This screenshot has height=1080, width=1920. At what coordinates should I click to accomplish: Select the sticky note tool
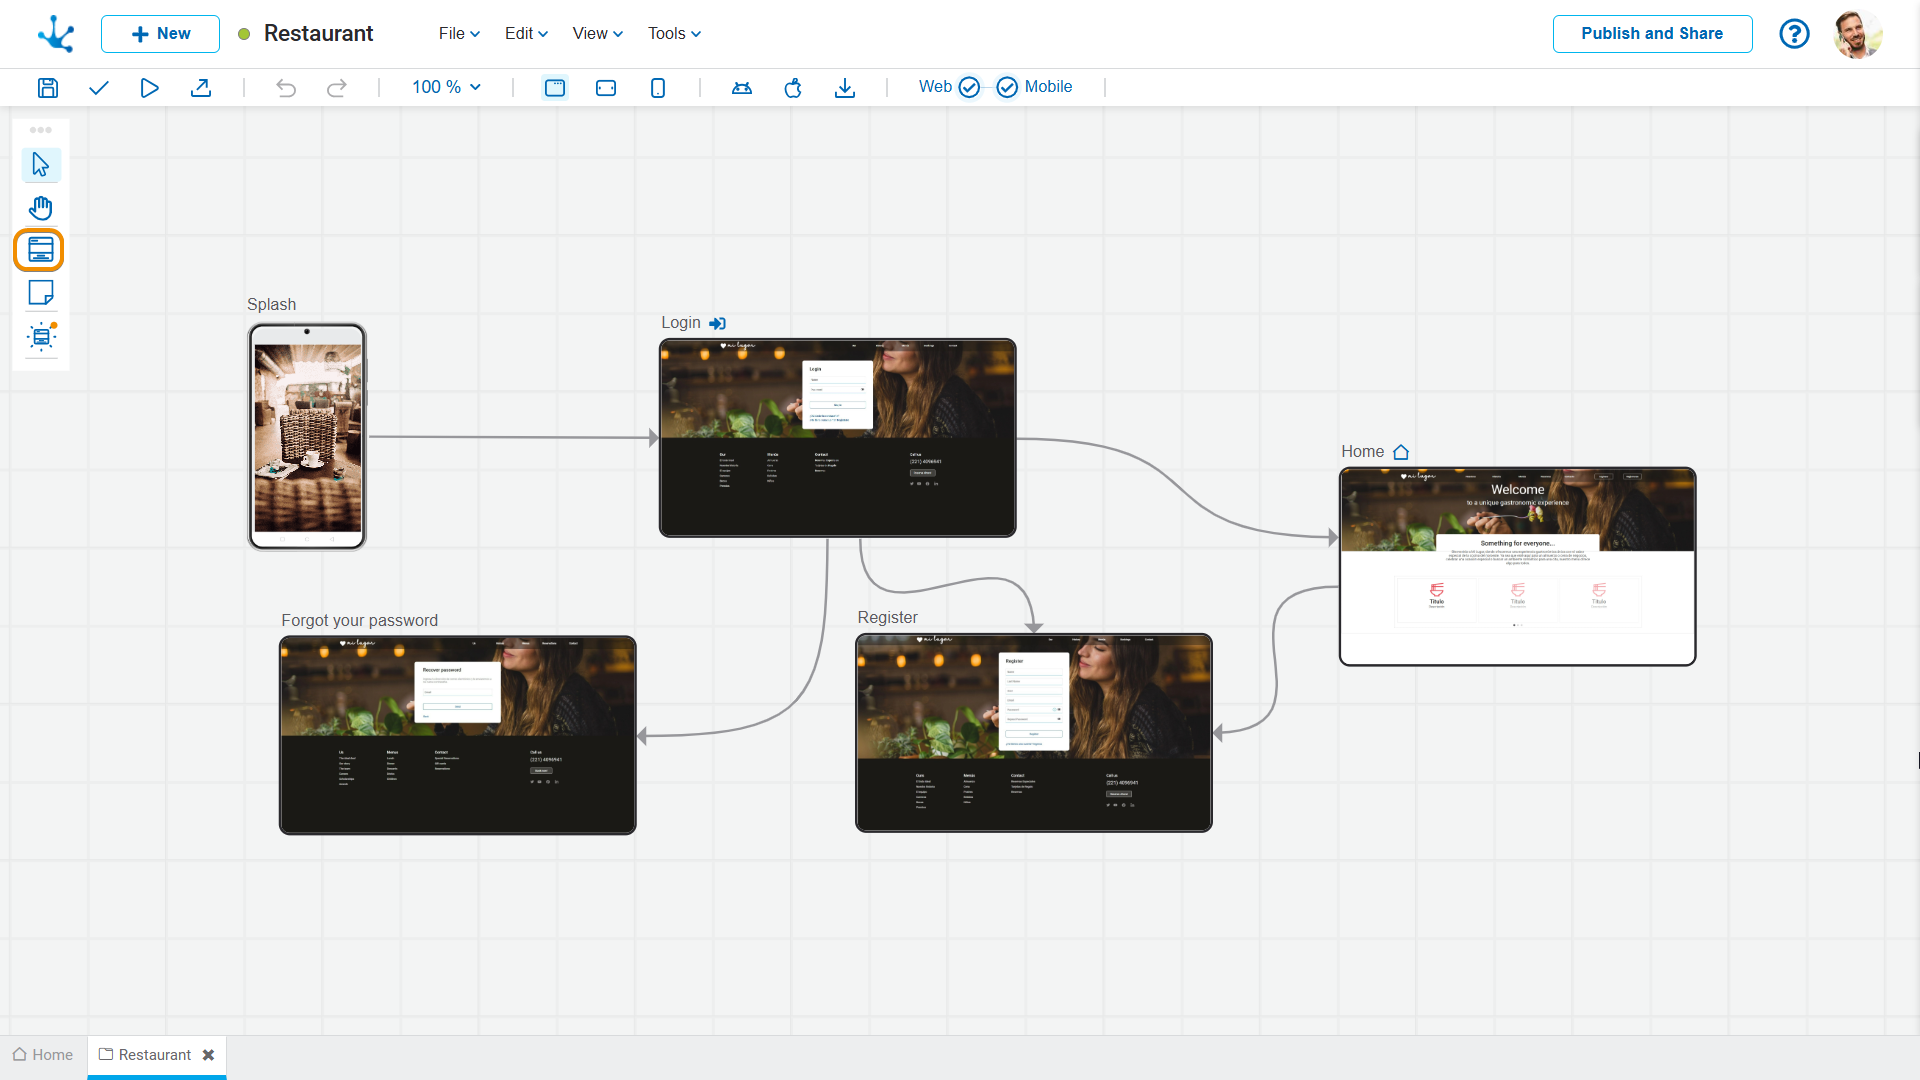pos(41,293)
